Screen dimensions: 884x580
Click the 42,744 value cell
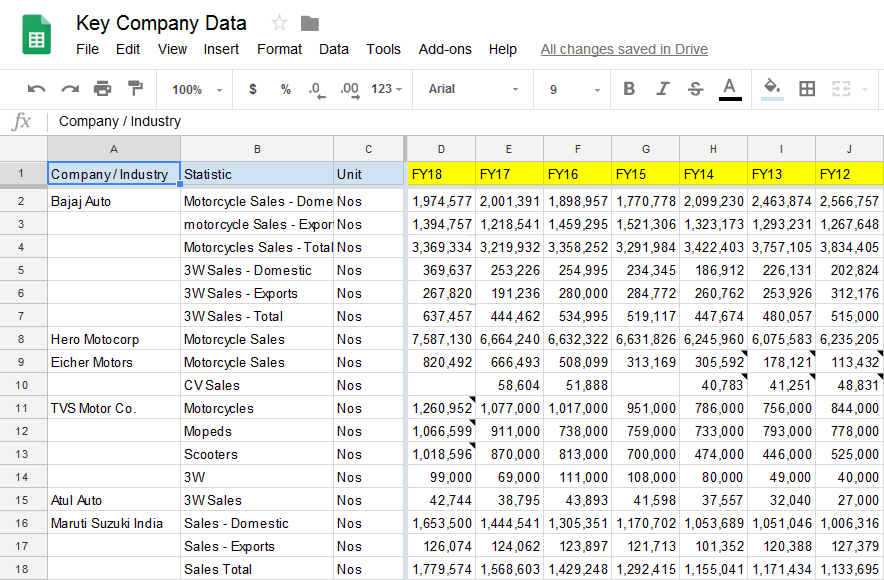[x=441, y=500]
